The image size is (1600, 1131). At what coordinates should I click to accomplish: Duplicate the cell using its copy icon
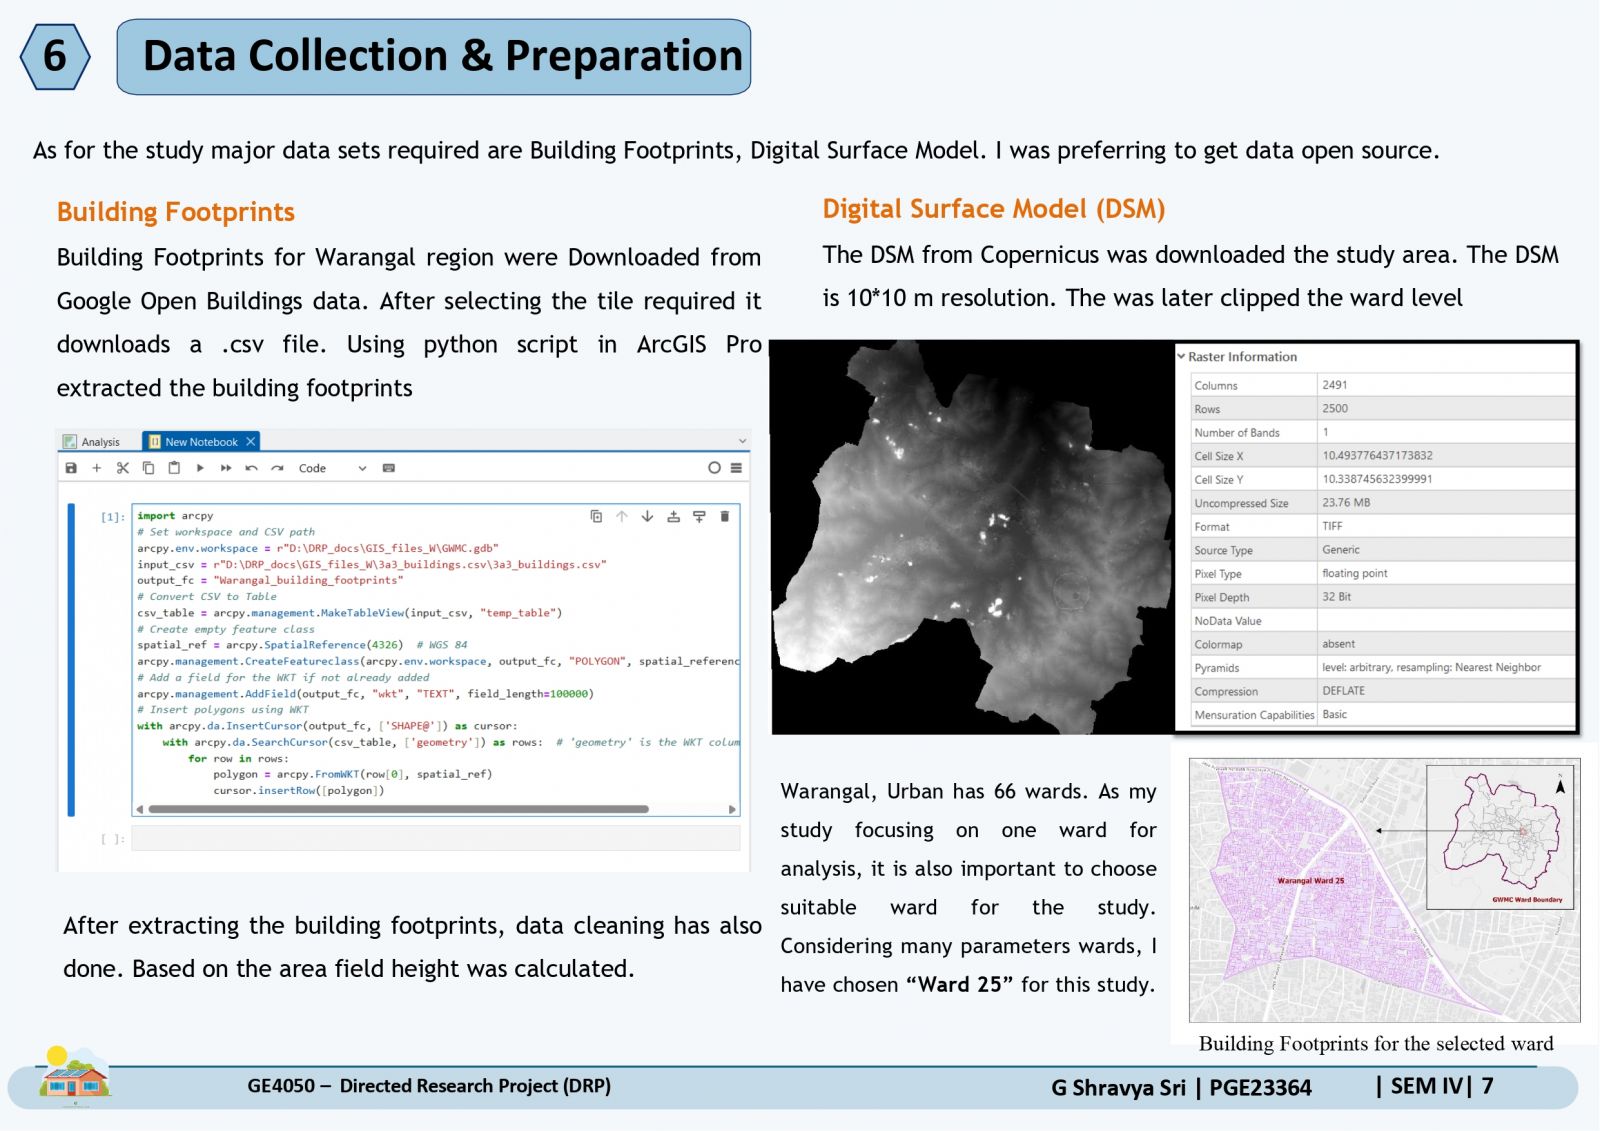click(596, 516)
